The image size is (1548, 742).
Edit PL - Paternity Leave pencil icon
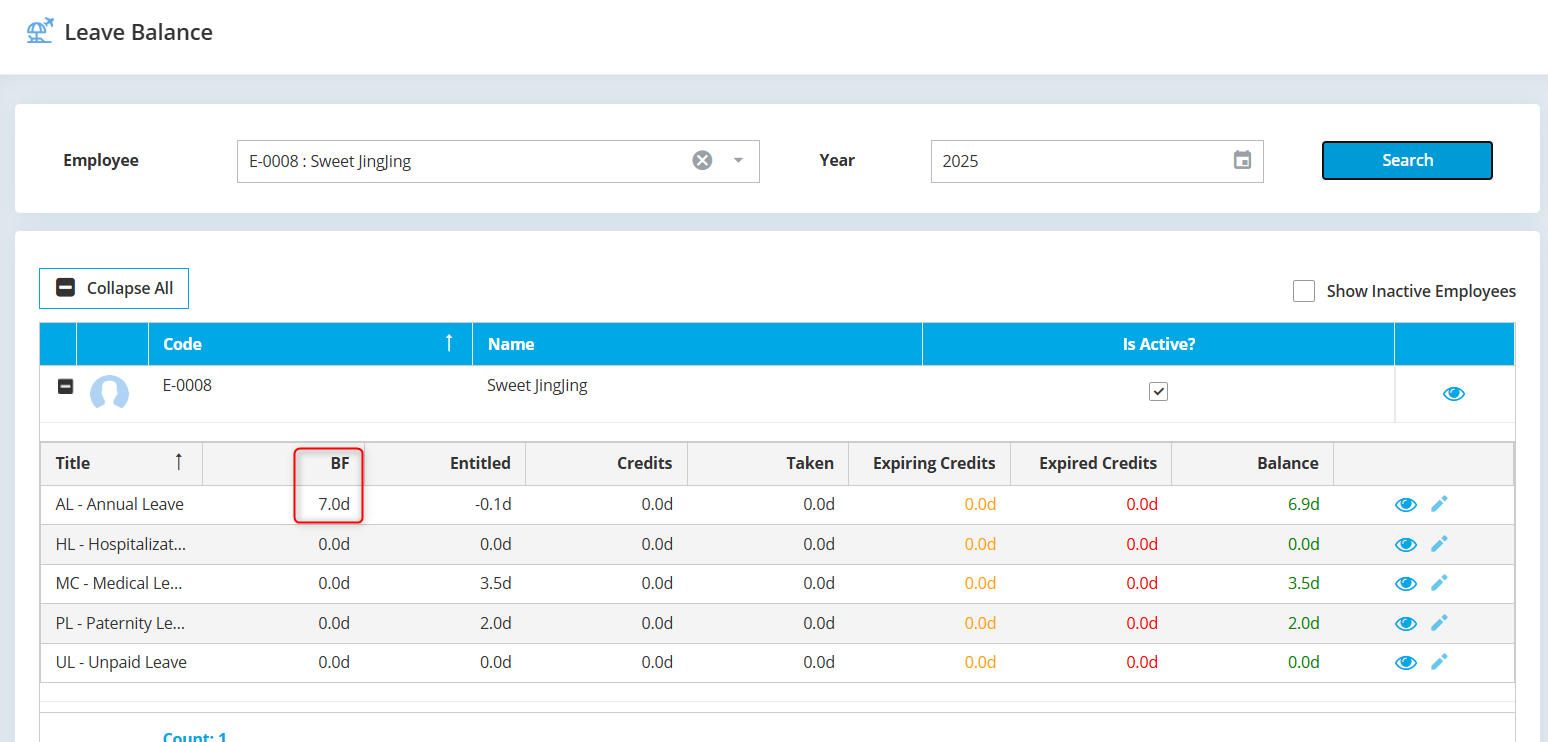[x=1439, y=623]
